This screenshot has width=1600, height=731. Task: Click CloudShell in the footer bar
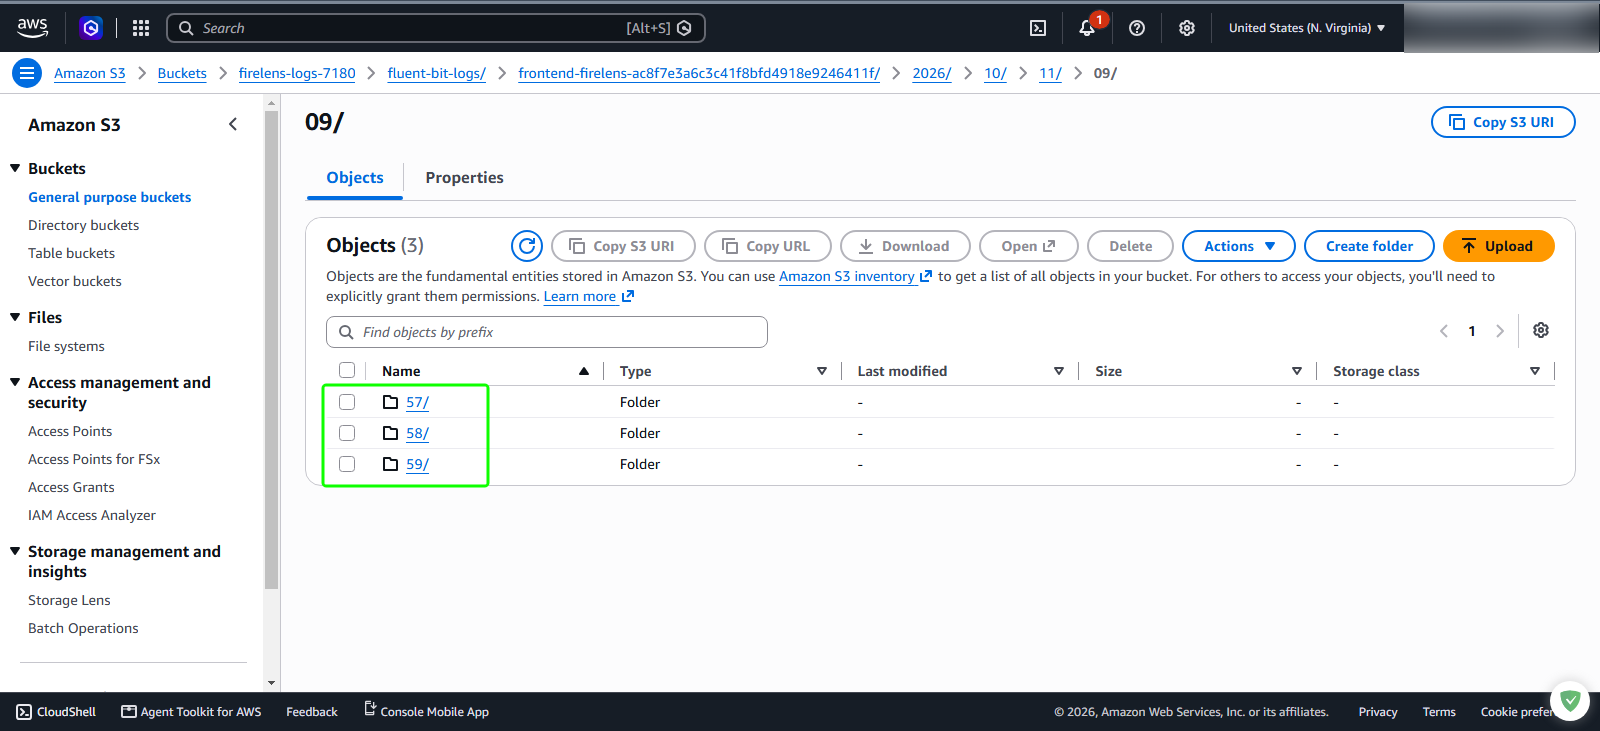(56, 712)
